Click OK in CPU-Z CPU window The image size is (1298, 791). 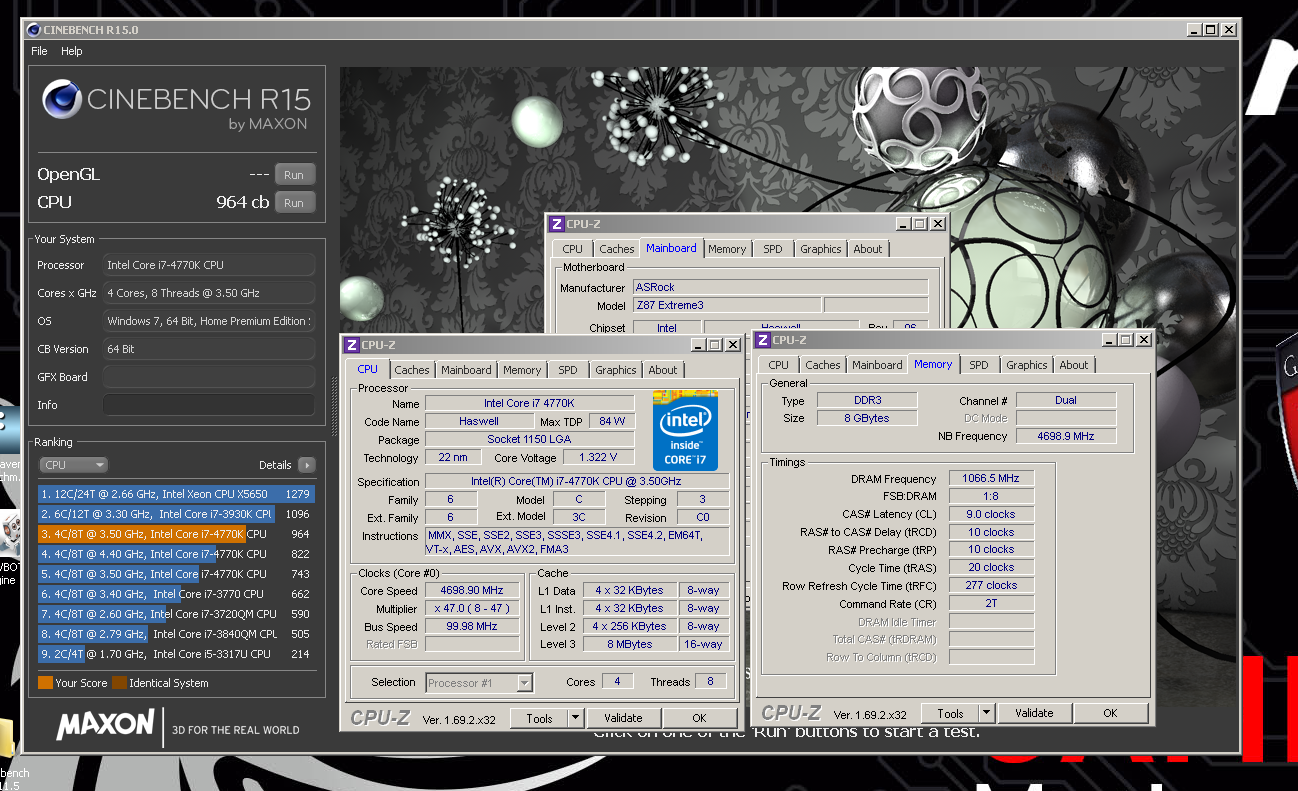pyautogui.click(x=699, y=718)
